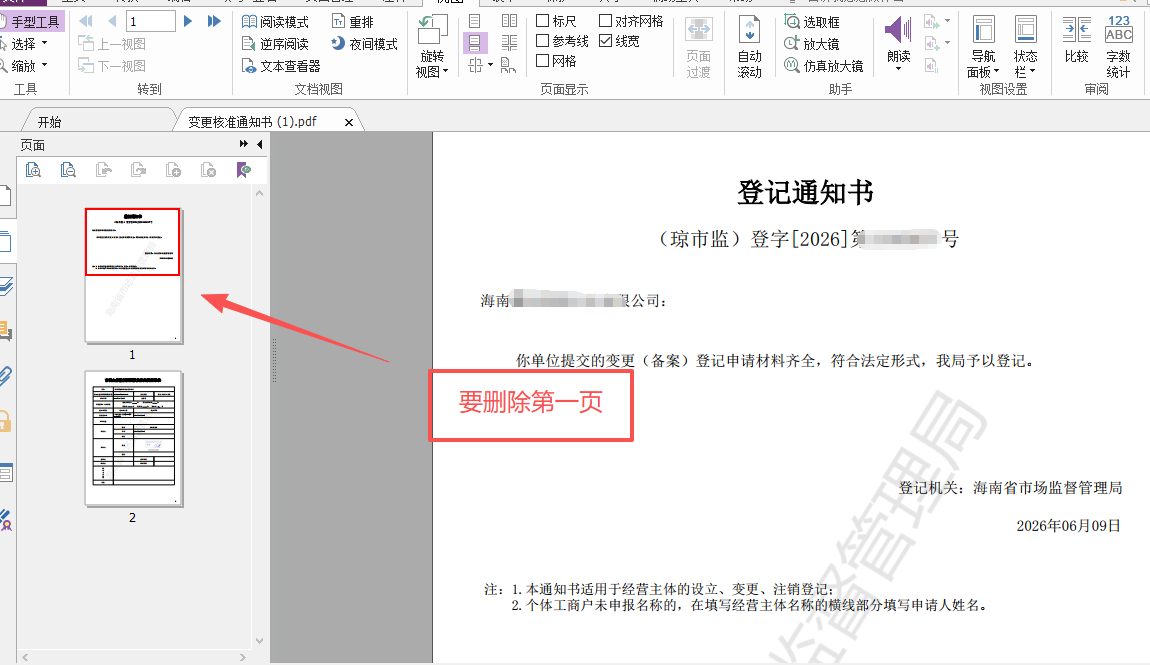The image size is (1150, 665).
Task: Open the Text Viewer (文本查看器)
Action: (281, 66)
